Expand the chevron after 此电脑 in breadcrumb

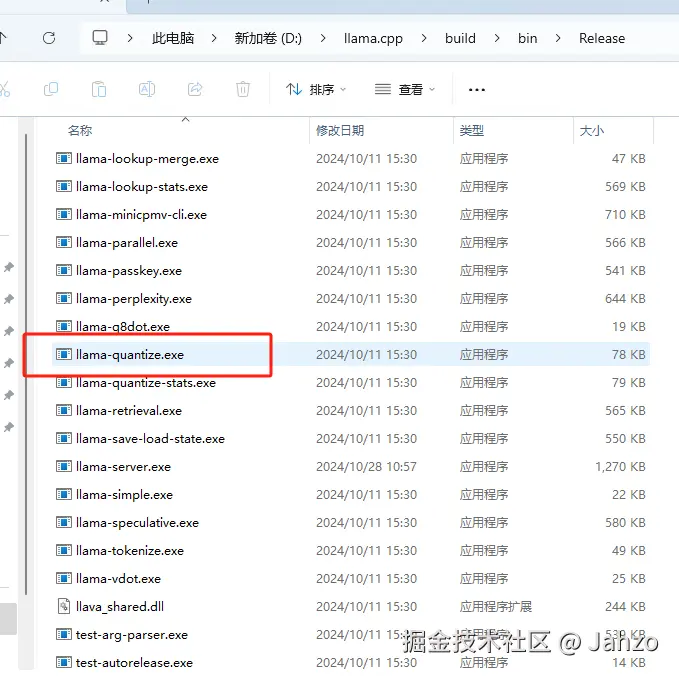[x=214, y=38]
